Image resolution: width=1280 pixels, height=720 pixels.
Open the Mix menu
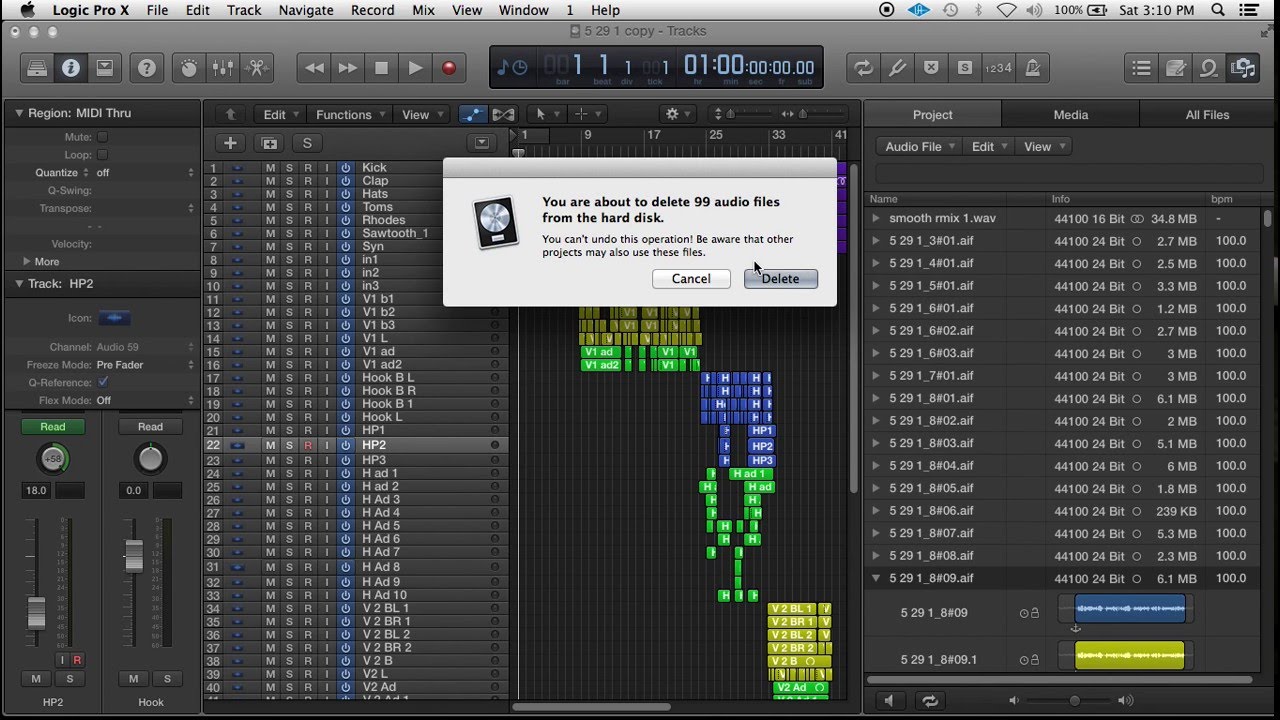[423, 10]
